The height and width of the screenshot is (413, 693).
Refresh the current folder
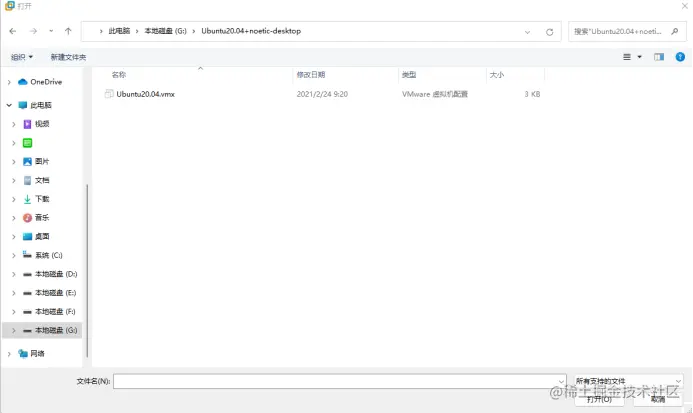click(x=549, y=32)
